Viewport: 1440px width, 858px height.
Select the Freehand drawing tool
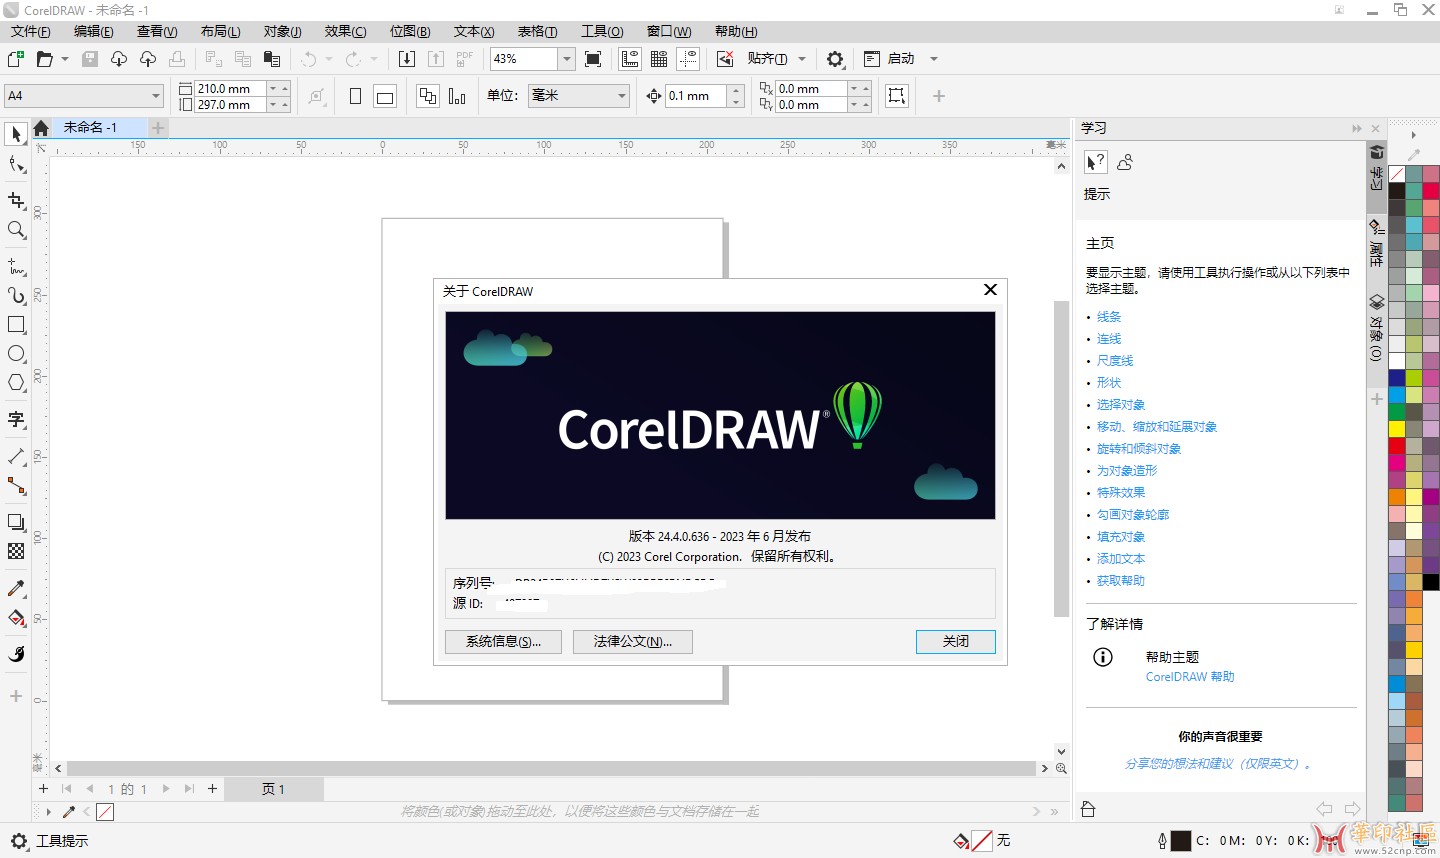tap(16, 266)
